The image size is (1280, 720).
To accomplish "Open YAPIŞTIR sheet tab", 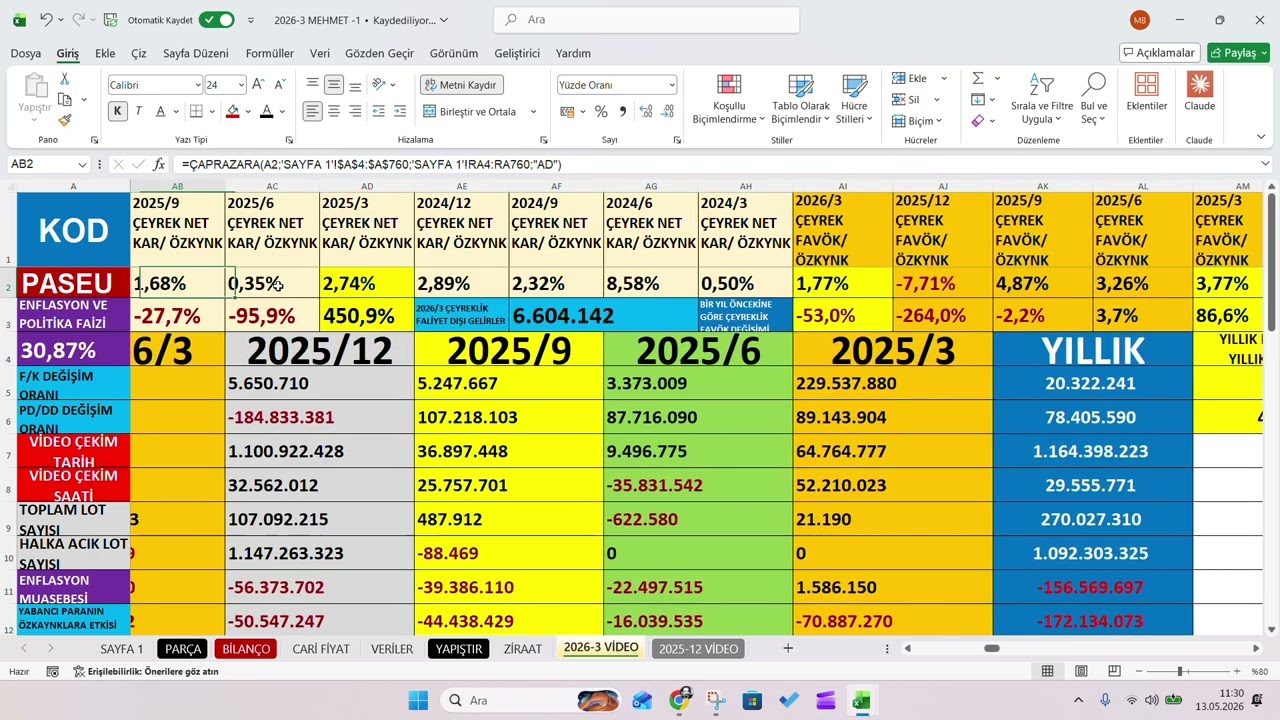I will tap(459, 649).
